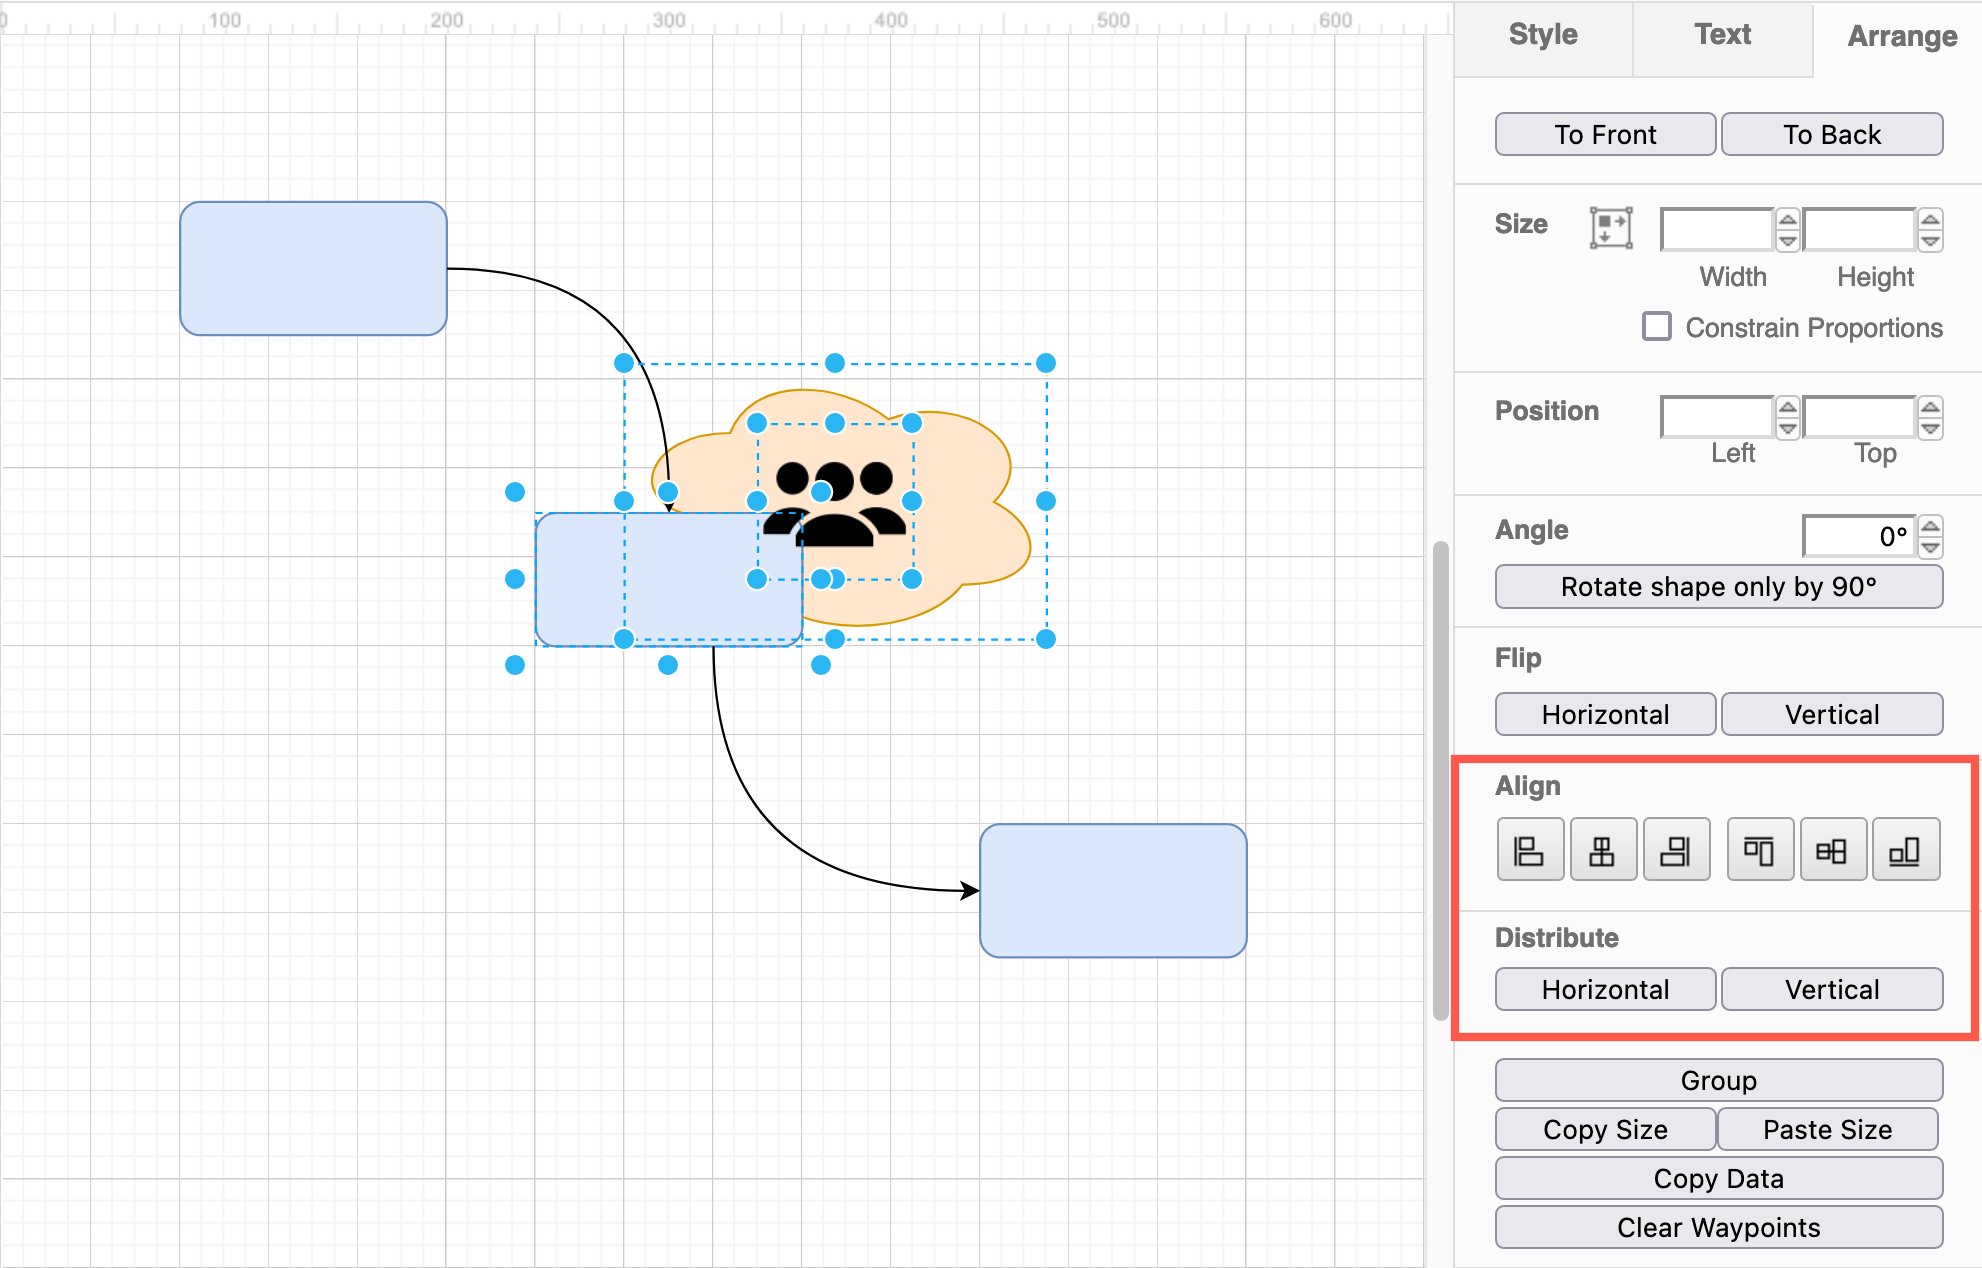Toggle vertical flip for selection
This screenshot has width=1982, height=1268.
click(1832, 714)
